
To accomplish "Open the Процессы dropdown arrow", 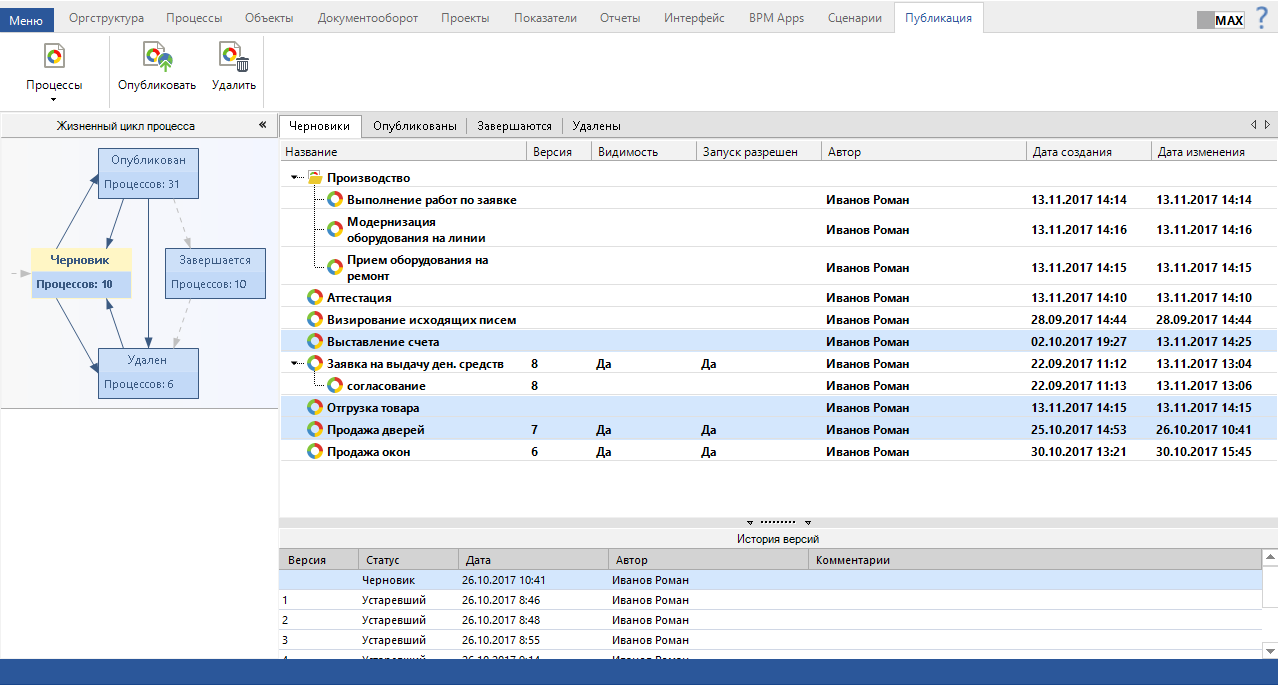I will pos(54,100).
